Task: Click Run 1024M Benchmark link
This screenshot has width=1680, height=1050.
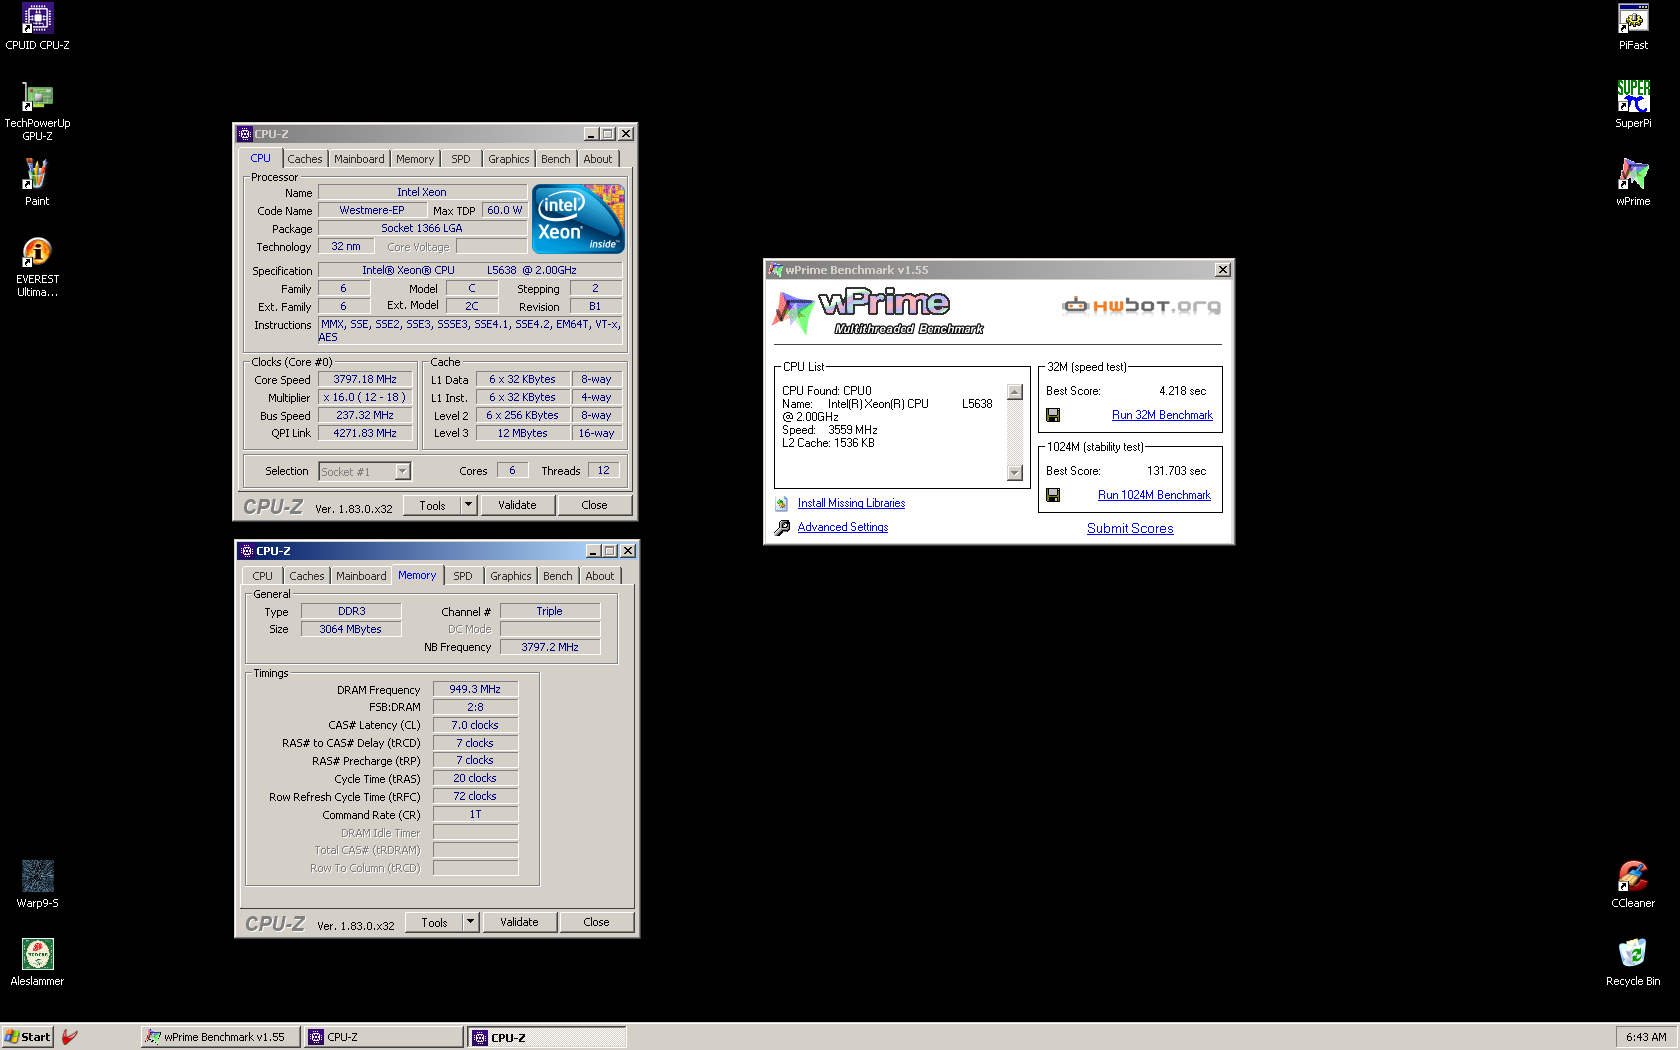Action: 1154,495
